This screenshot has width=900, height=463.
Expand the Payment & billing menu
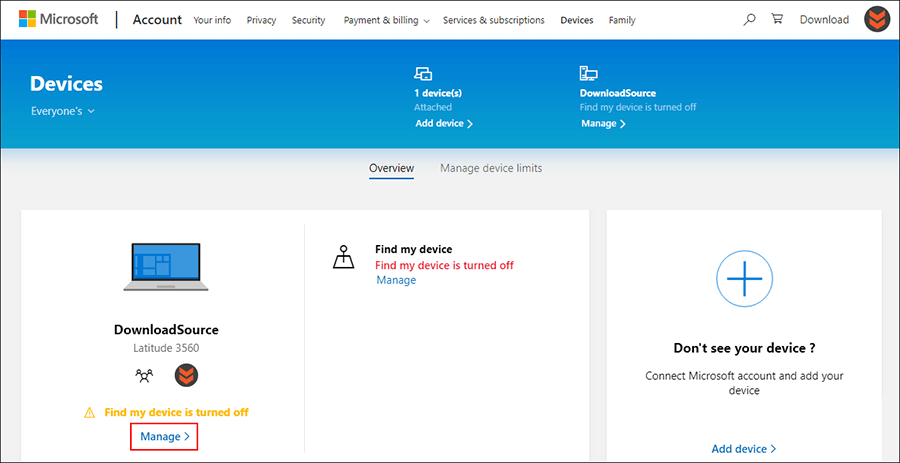point(387,20)
